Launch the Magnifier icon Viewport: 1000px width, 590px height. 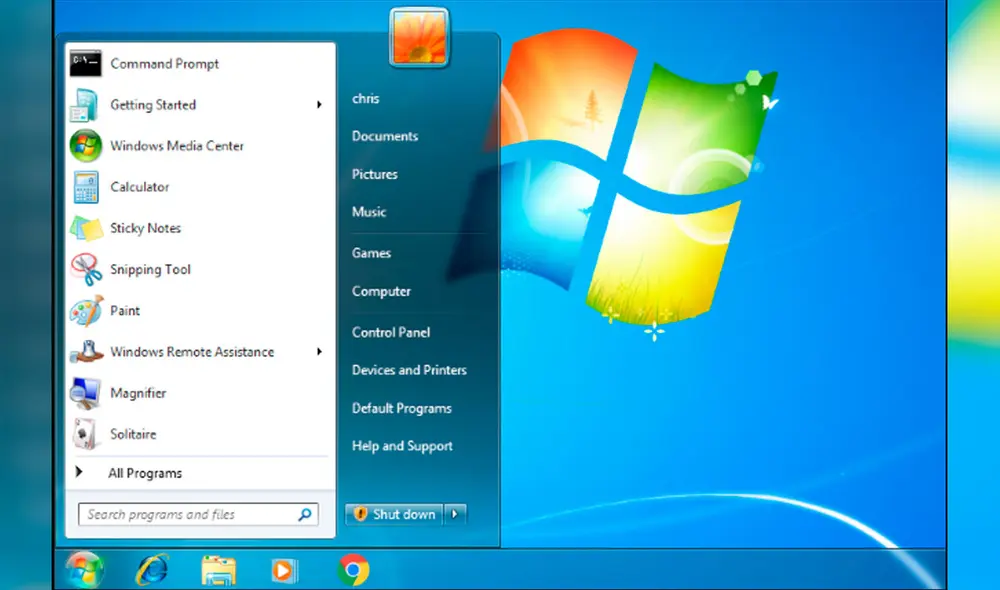coord(86,393)
